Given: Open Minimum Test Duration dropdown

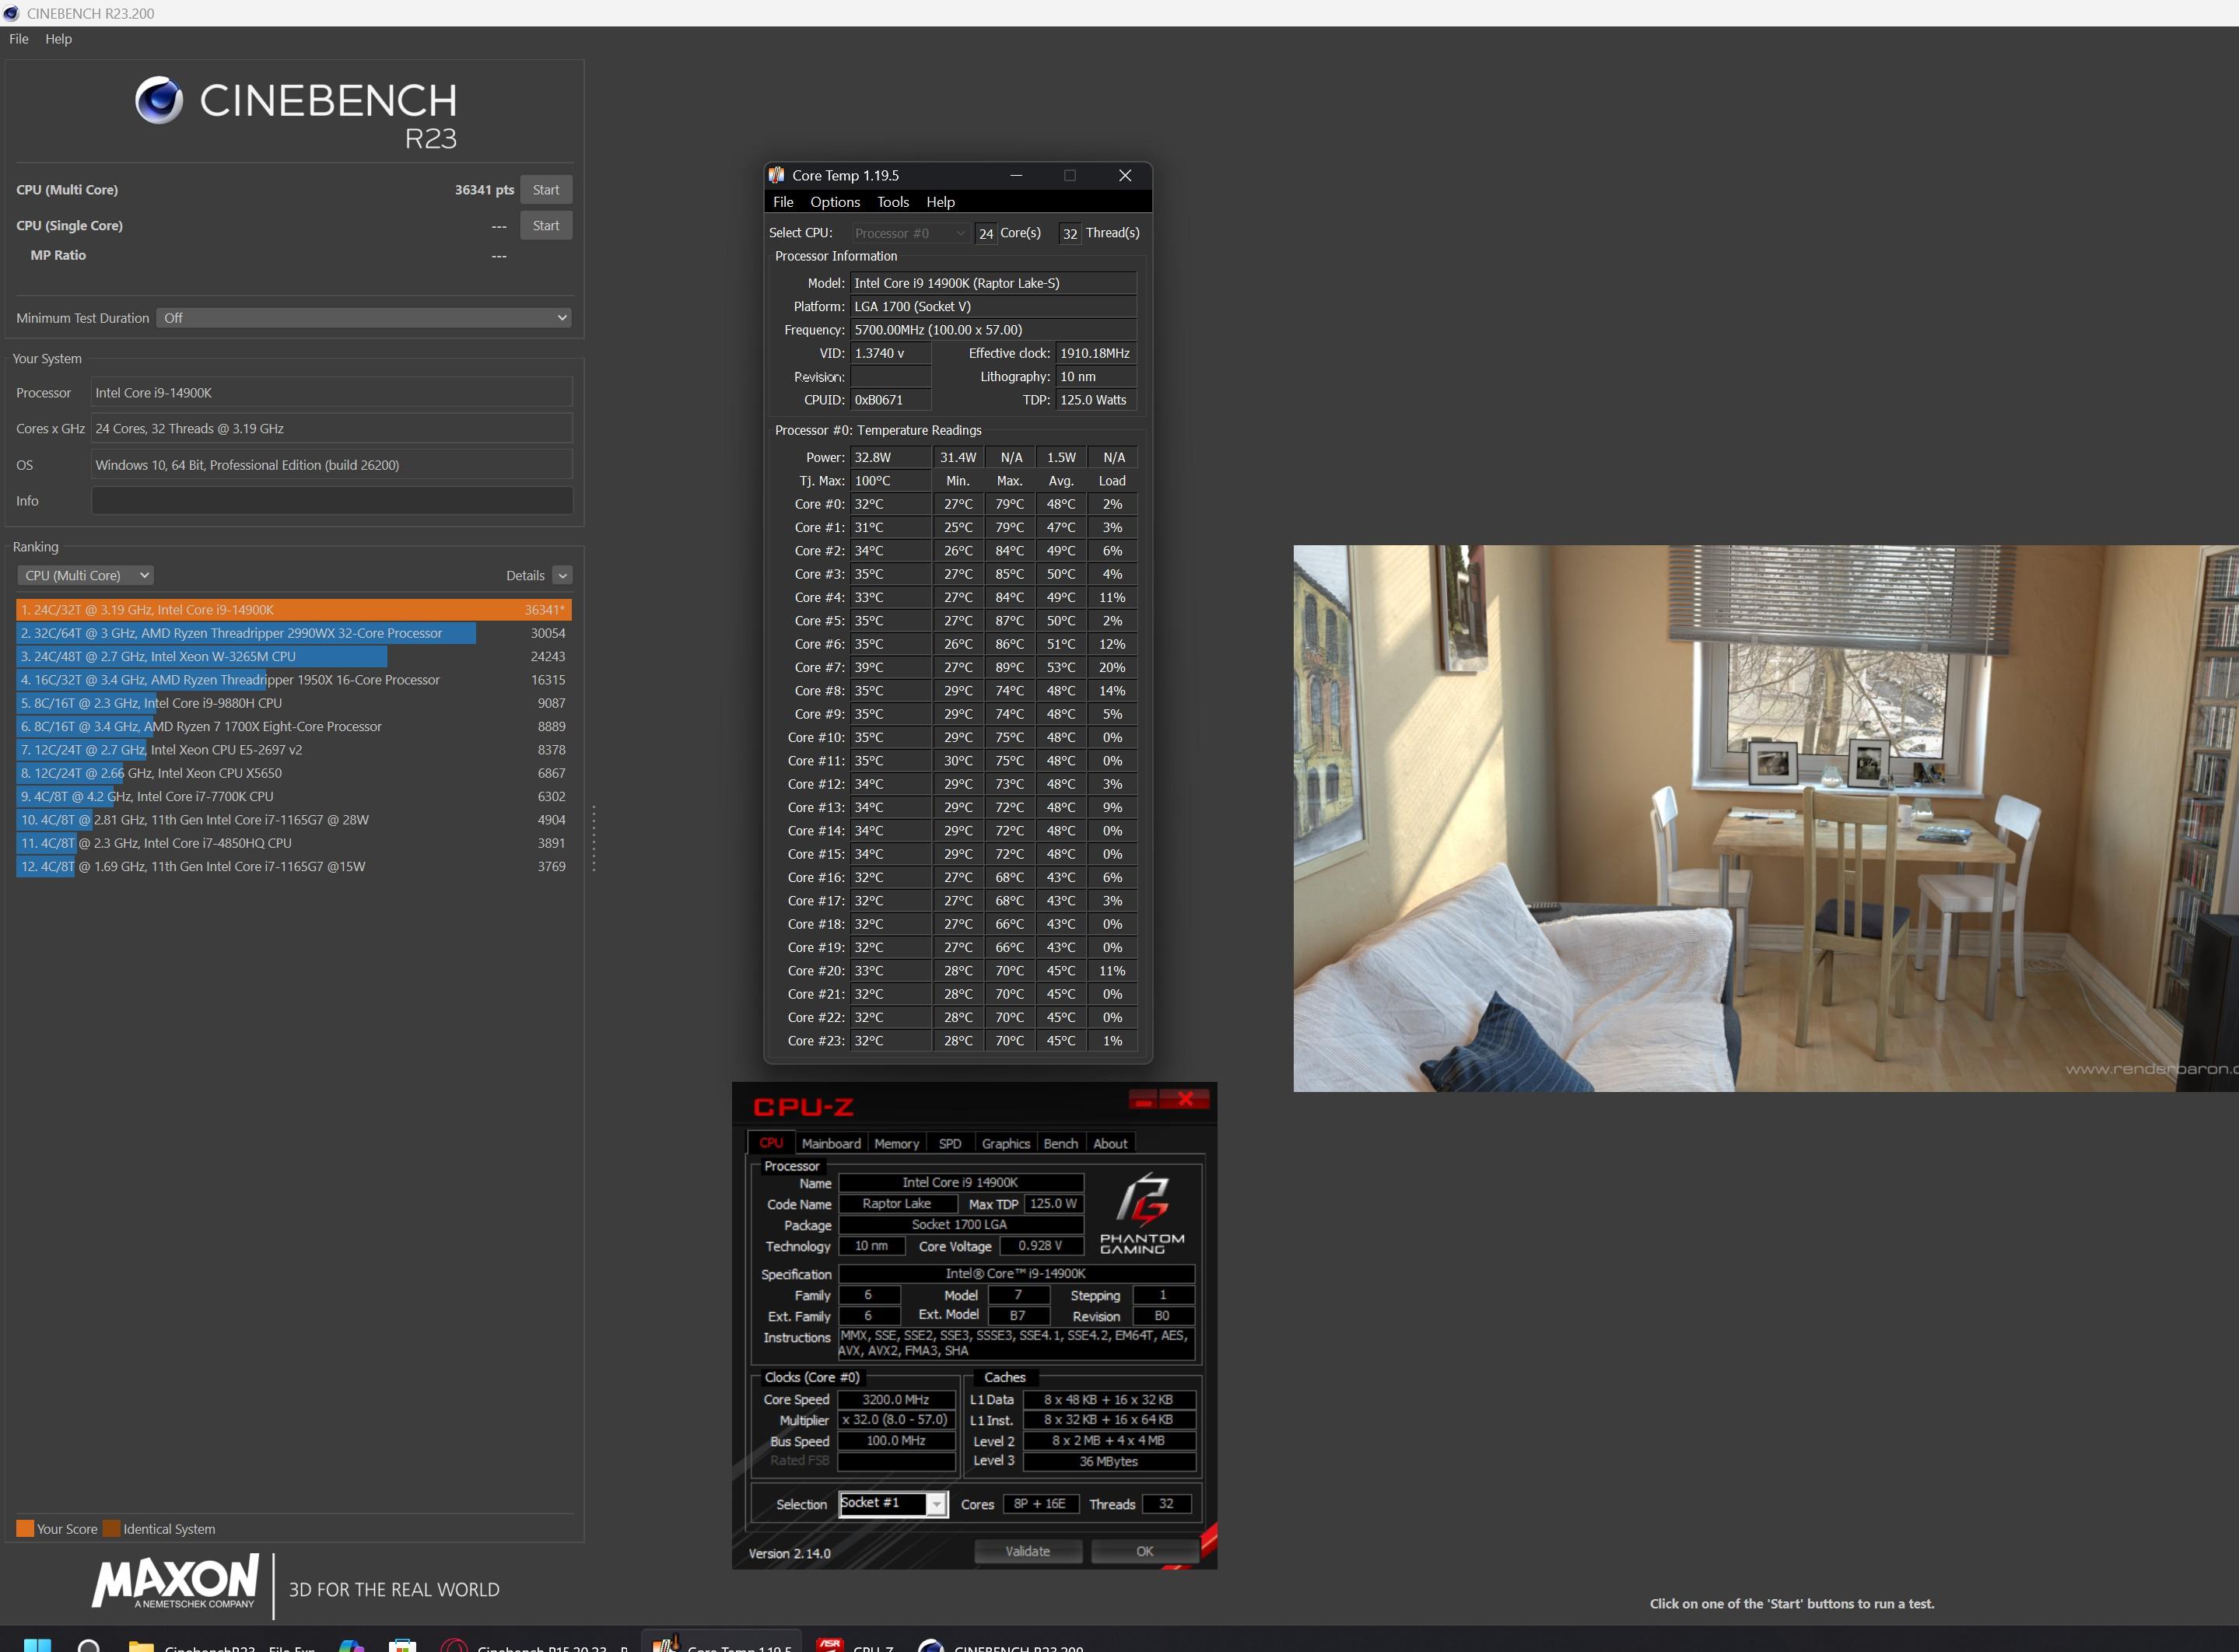Looking at the screenshot, I should click(x=364, y=318).
